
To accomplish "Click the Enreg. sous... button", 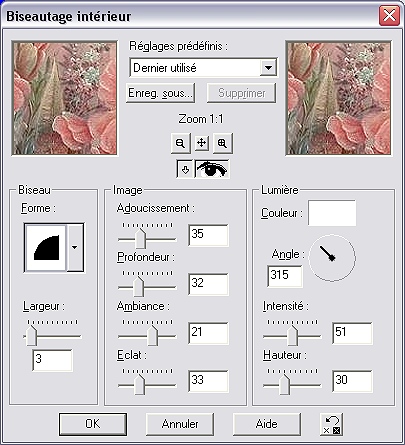I will tap(161, 93).
